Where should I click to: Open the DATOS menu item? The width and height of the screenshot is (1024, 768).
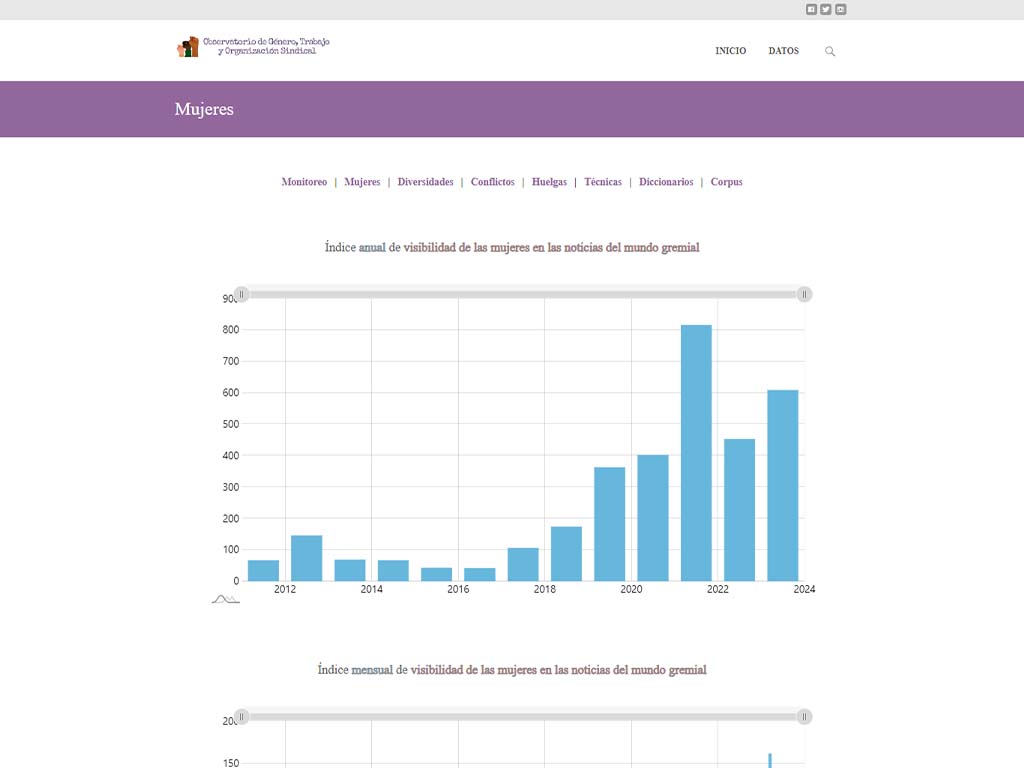(784, 51)
